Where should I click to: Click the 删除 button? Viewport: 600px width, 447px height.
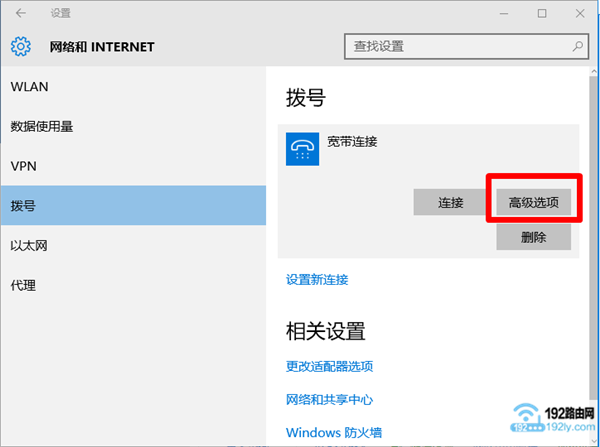pyautogui.click(x=533, y=237)
